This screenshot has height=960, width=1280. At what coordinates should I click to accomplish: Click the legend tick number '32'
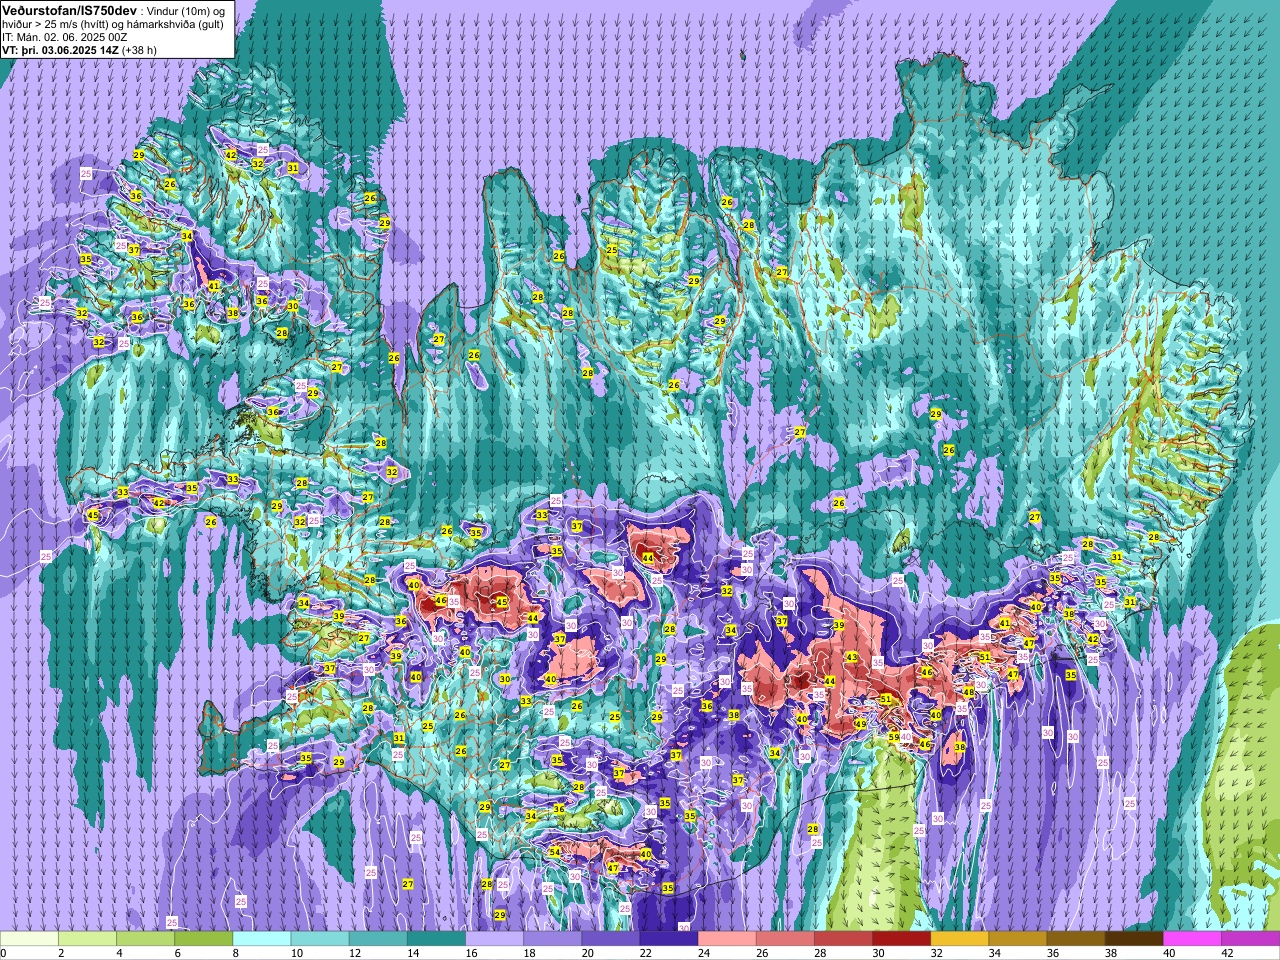click(x=936, y=953)
